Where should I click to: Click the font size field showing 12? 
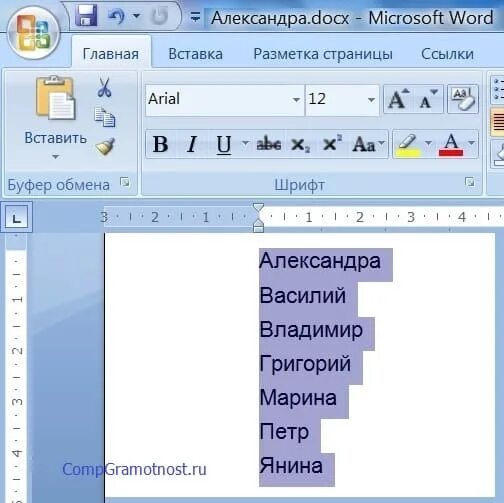coord(335,99)
